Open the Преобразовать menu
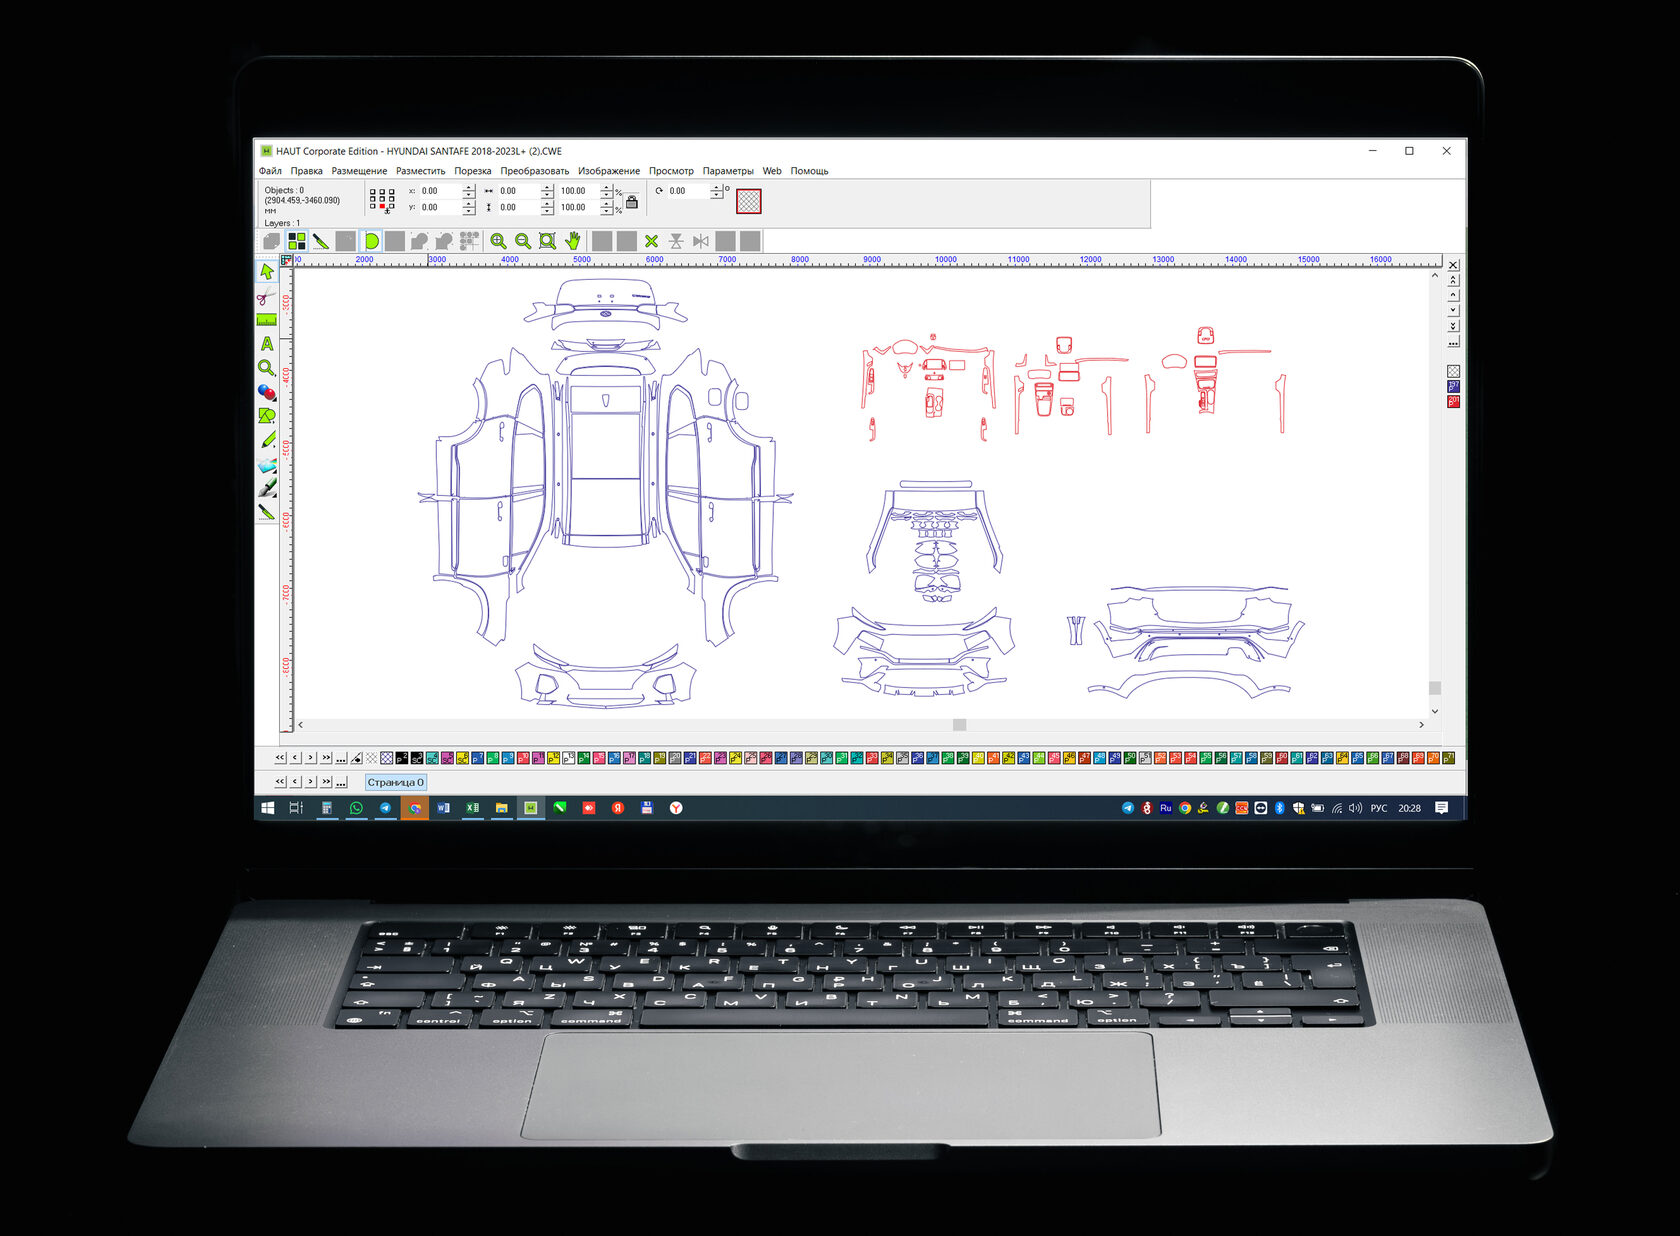 pyautogui.click(x=535, y=171)
